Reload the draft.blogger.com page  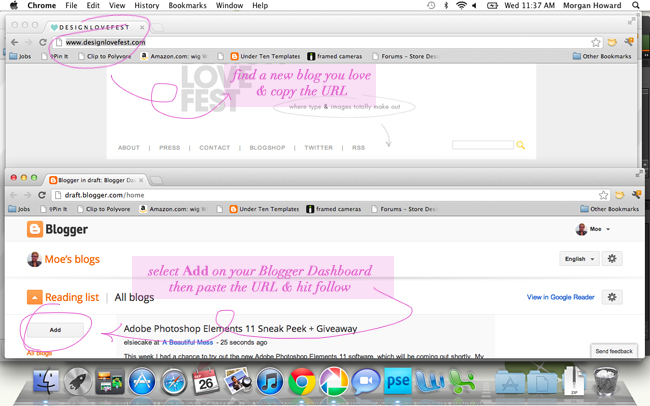pos(42,195)
